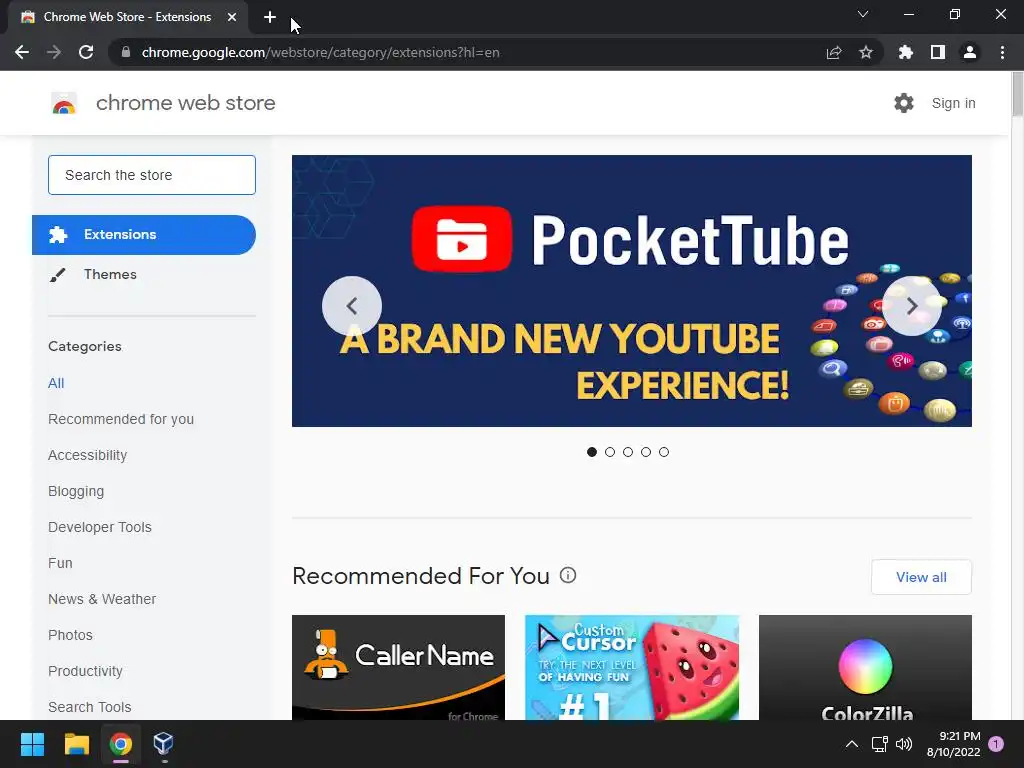Click the address bar URL

click(x=321, y=52)
